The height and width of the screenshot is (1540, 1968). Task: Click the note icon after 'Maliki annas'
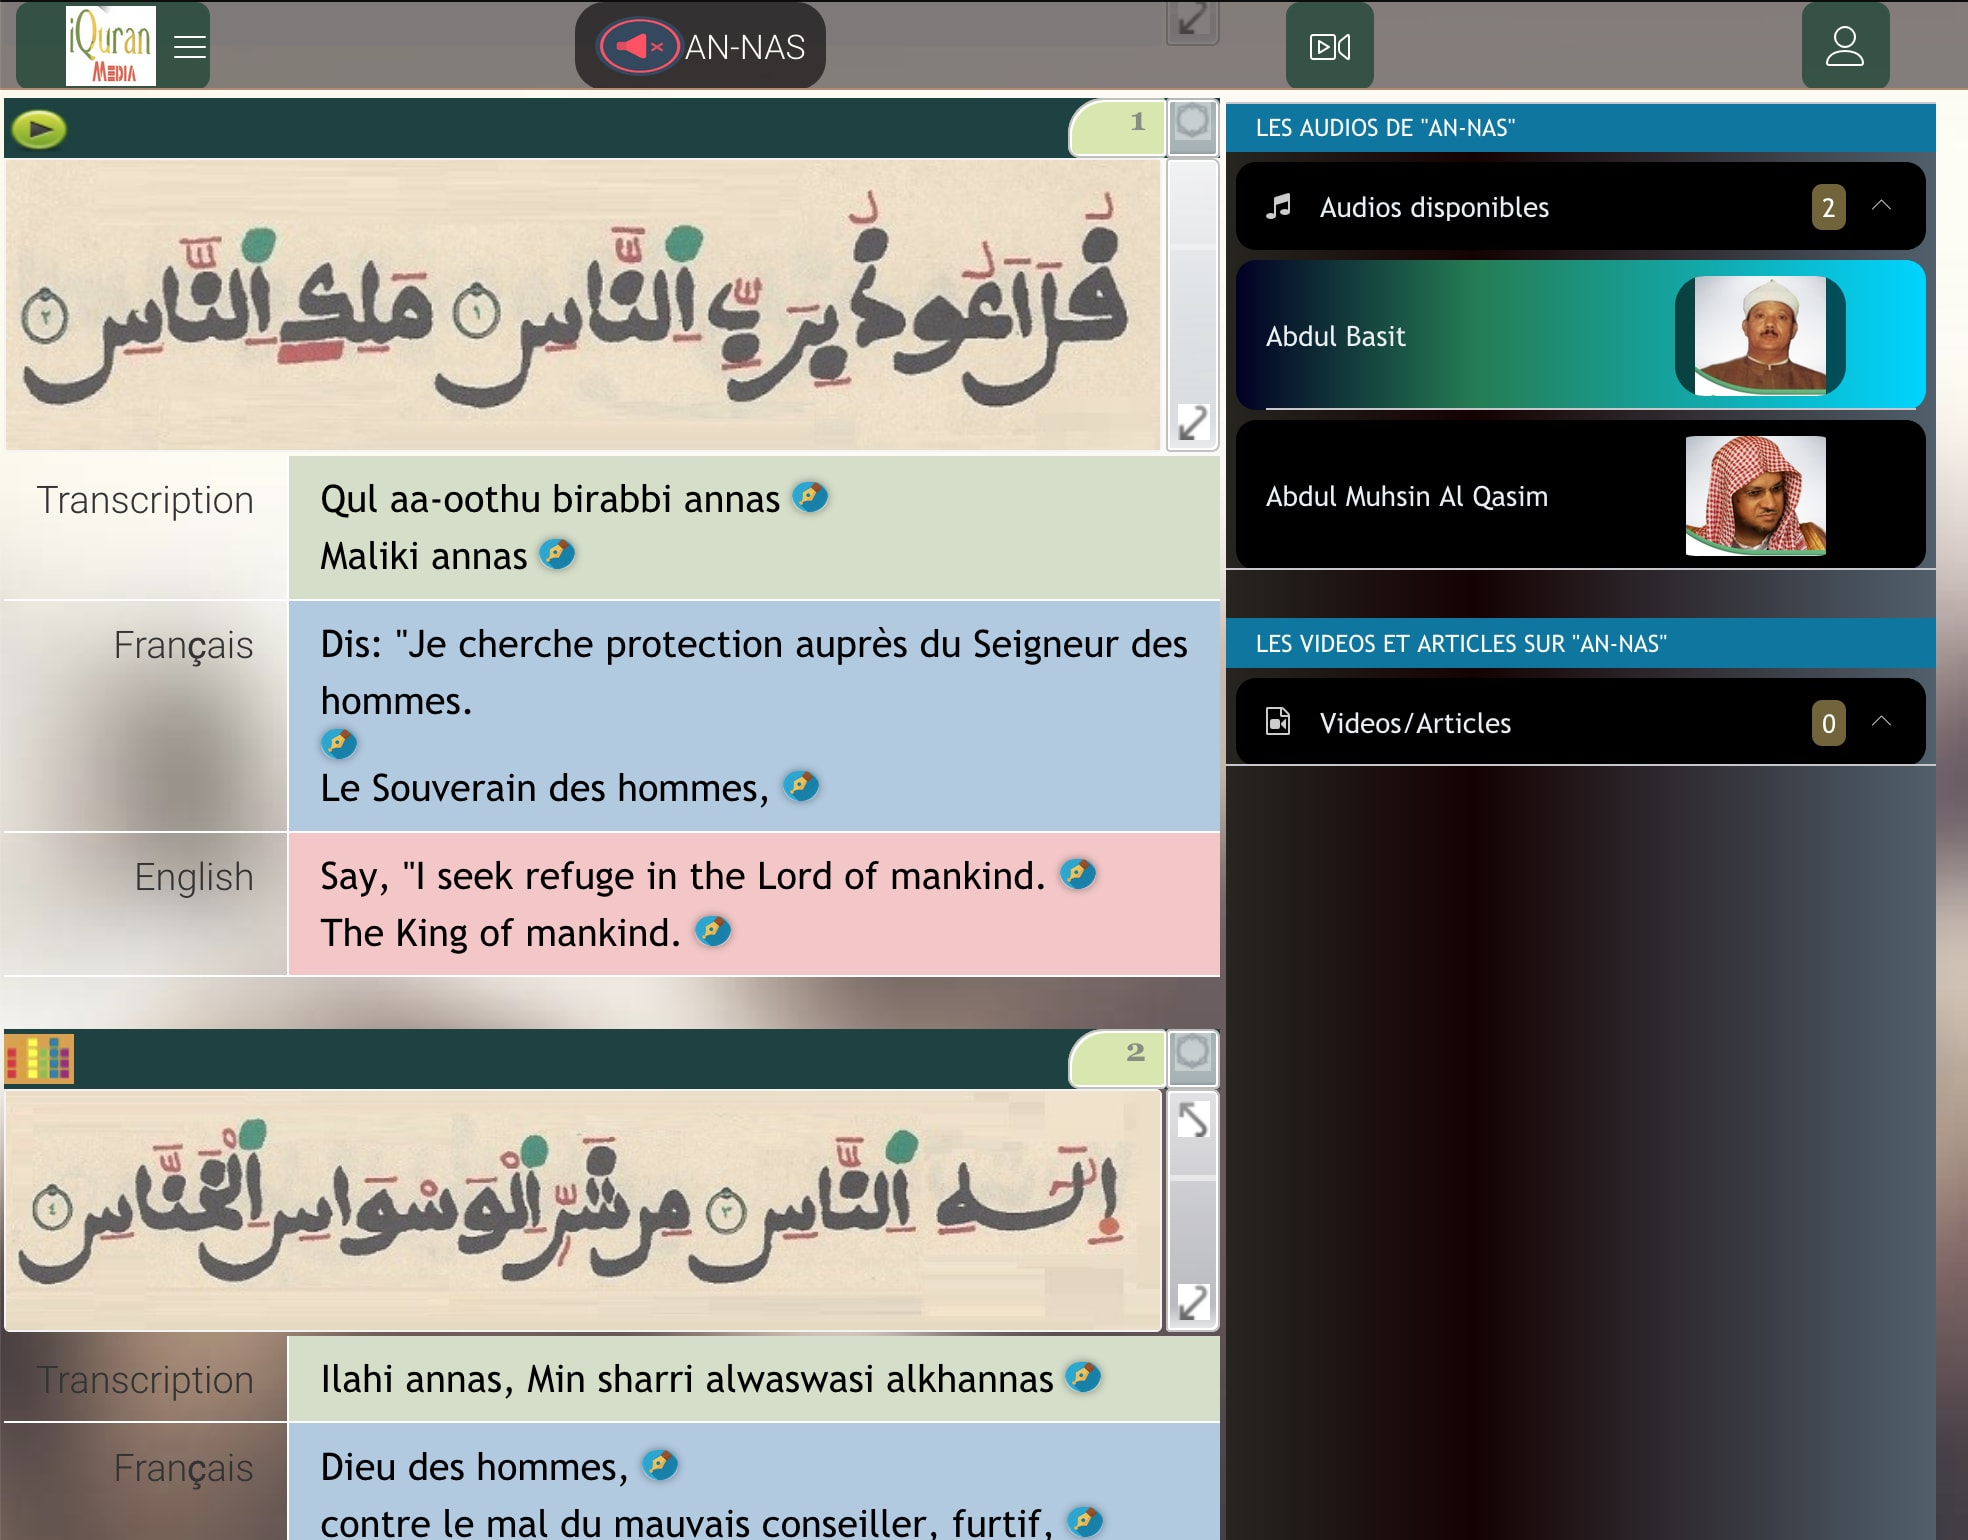557,554
